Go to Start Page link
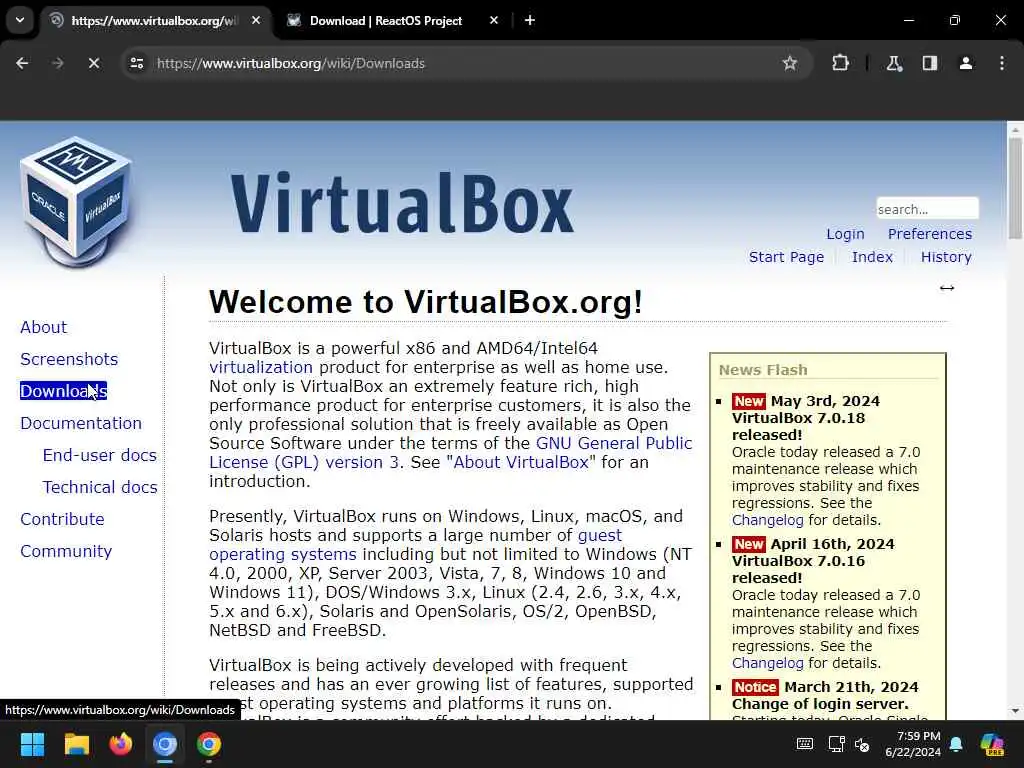 click(786, 257)
